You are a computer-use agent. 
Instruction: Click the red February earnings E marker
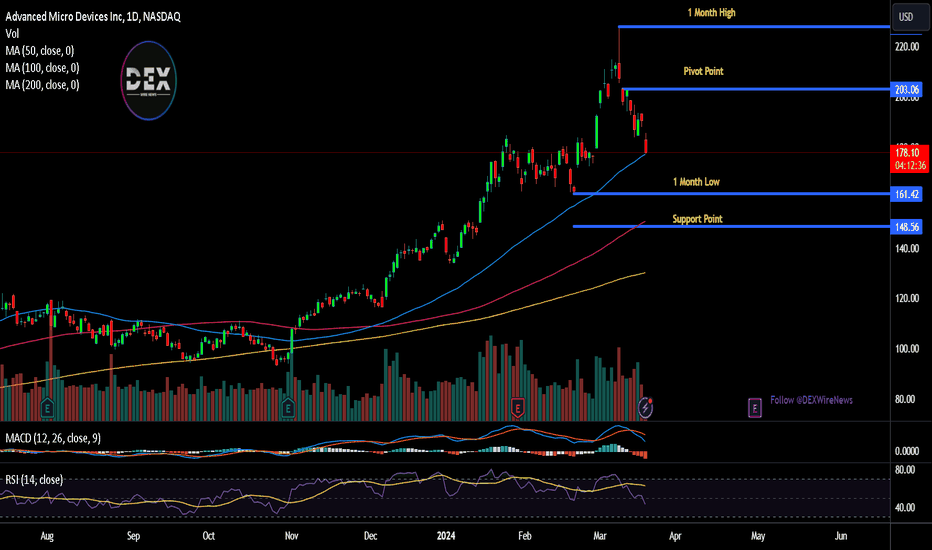(x=518, y=408)
